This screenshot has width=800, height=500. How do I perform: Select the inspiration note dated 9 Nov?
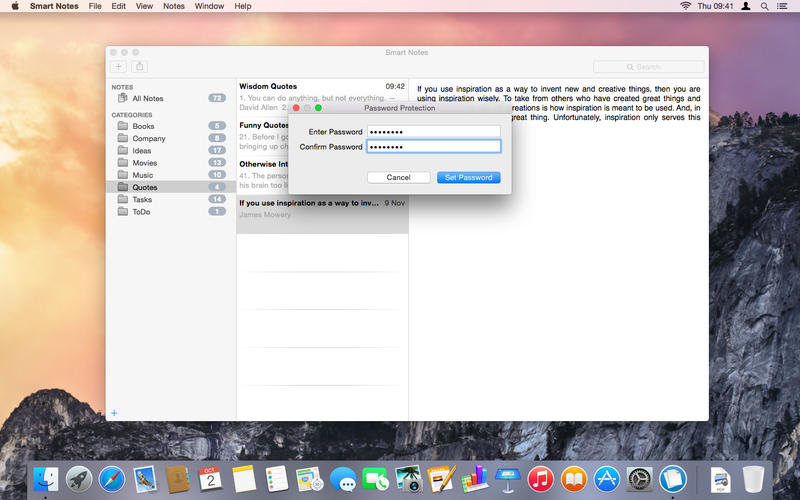click(x=322, y=214)
